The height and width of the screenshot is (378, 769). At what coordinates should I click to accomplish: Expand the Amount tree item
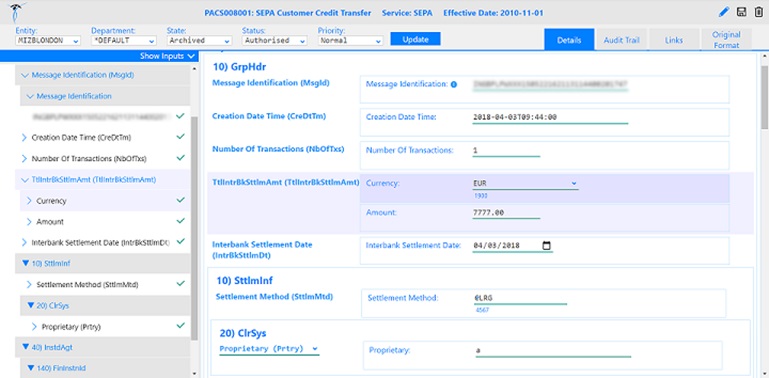(x=29, y=222)
